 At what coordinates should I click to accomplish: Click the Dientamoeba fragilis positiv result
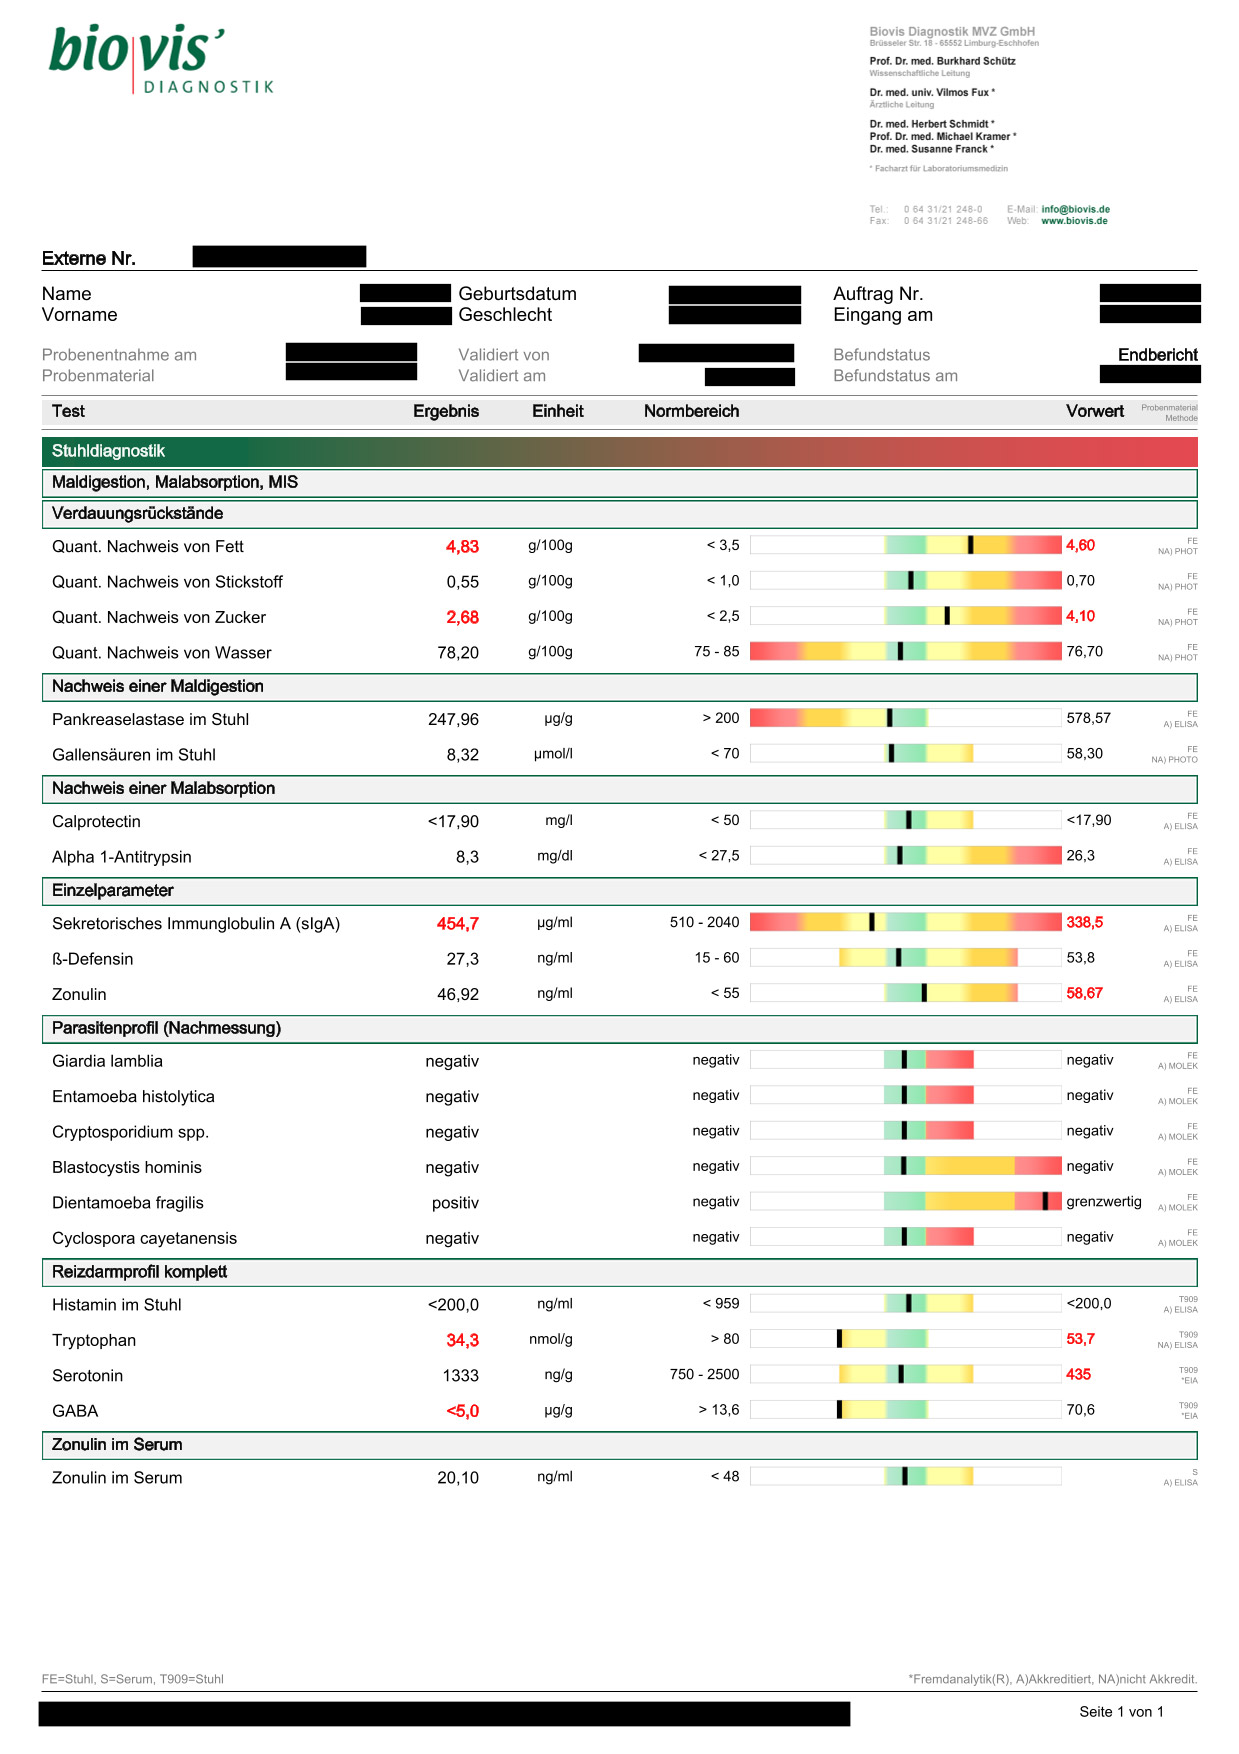click(x=455, y=1203)
